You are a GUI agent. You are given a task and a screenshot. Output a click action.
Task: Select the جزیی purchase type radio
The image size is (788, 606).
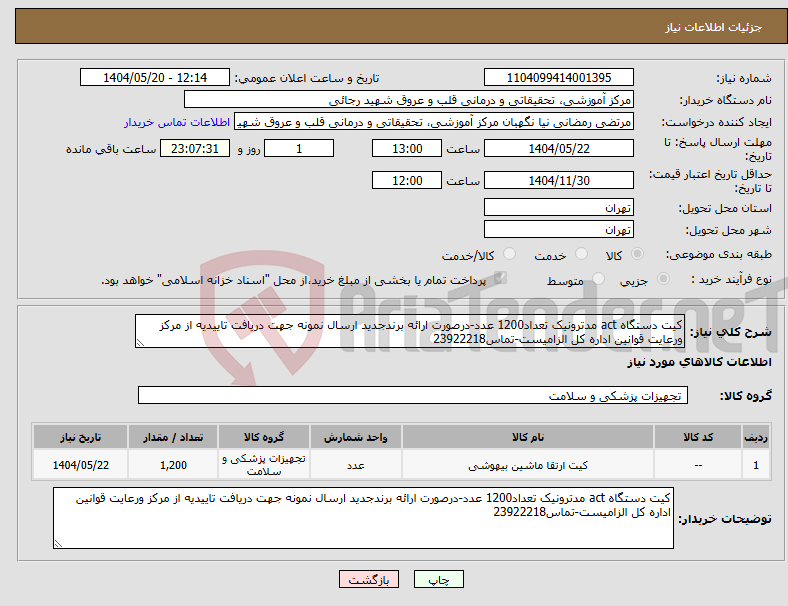pyautogui.click(x=663, y=278)
